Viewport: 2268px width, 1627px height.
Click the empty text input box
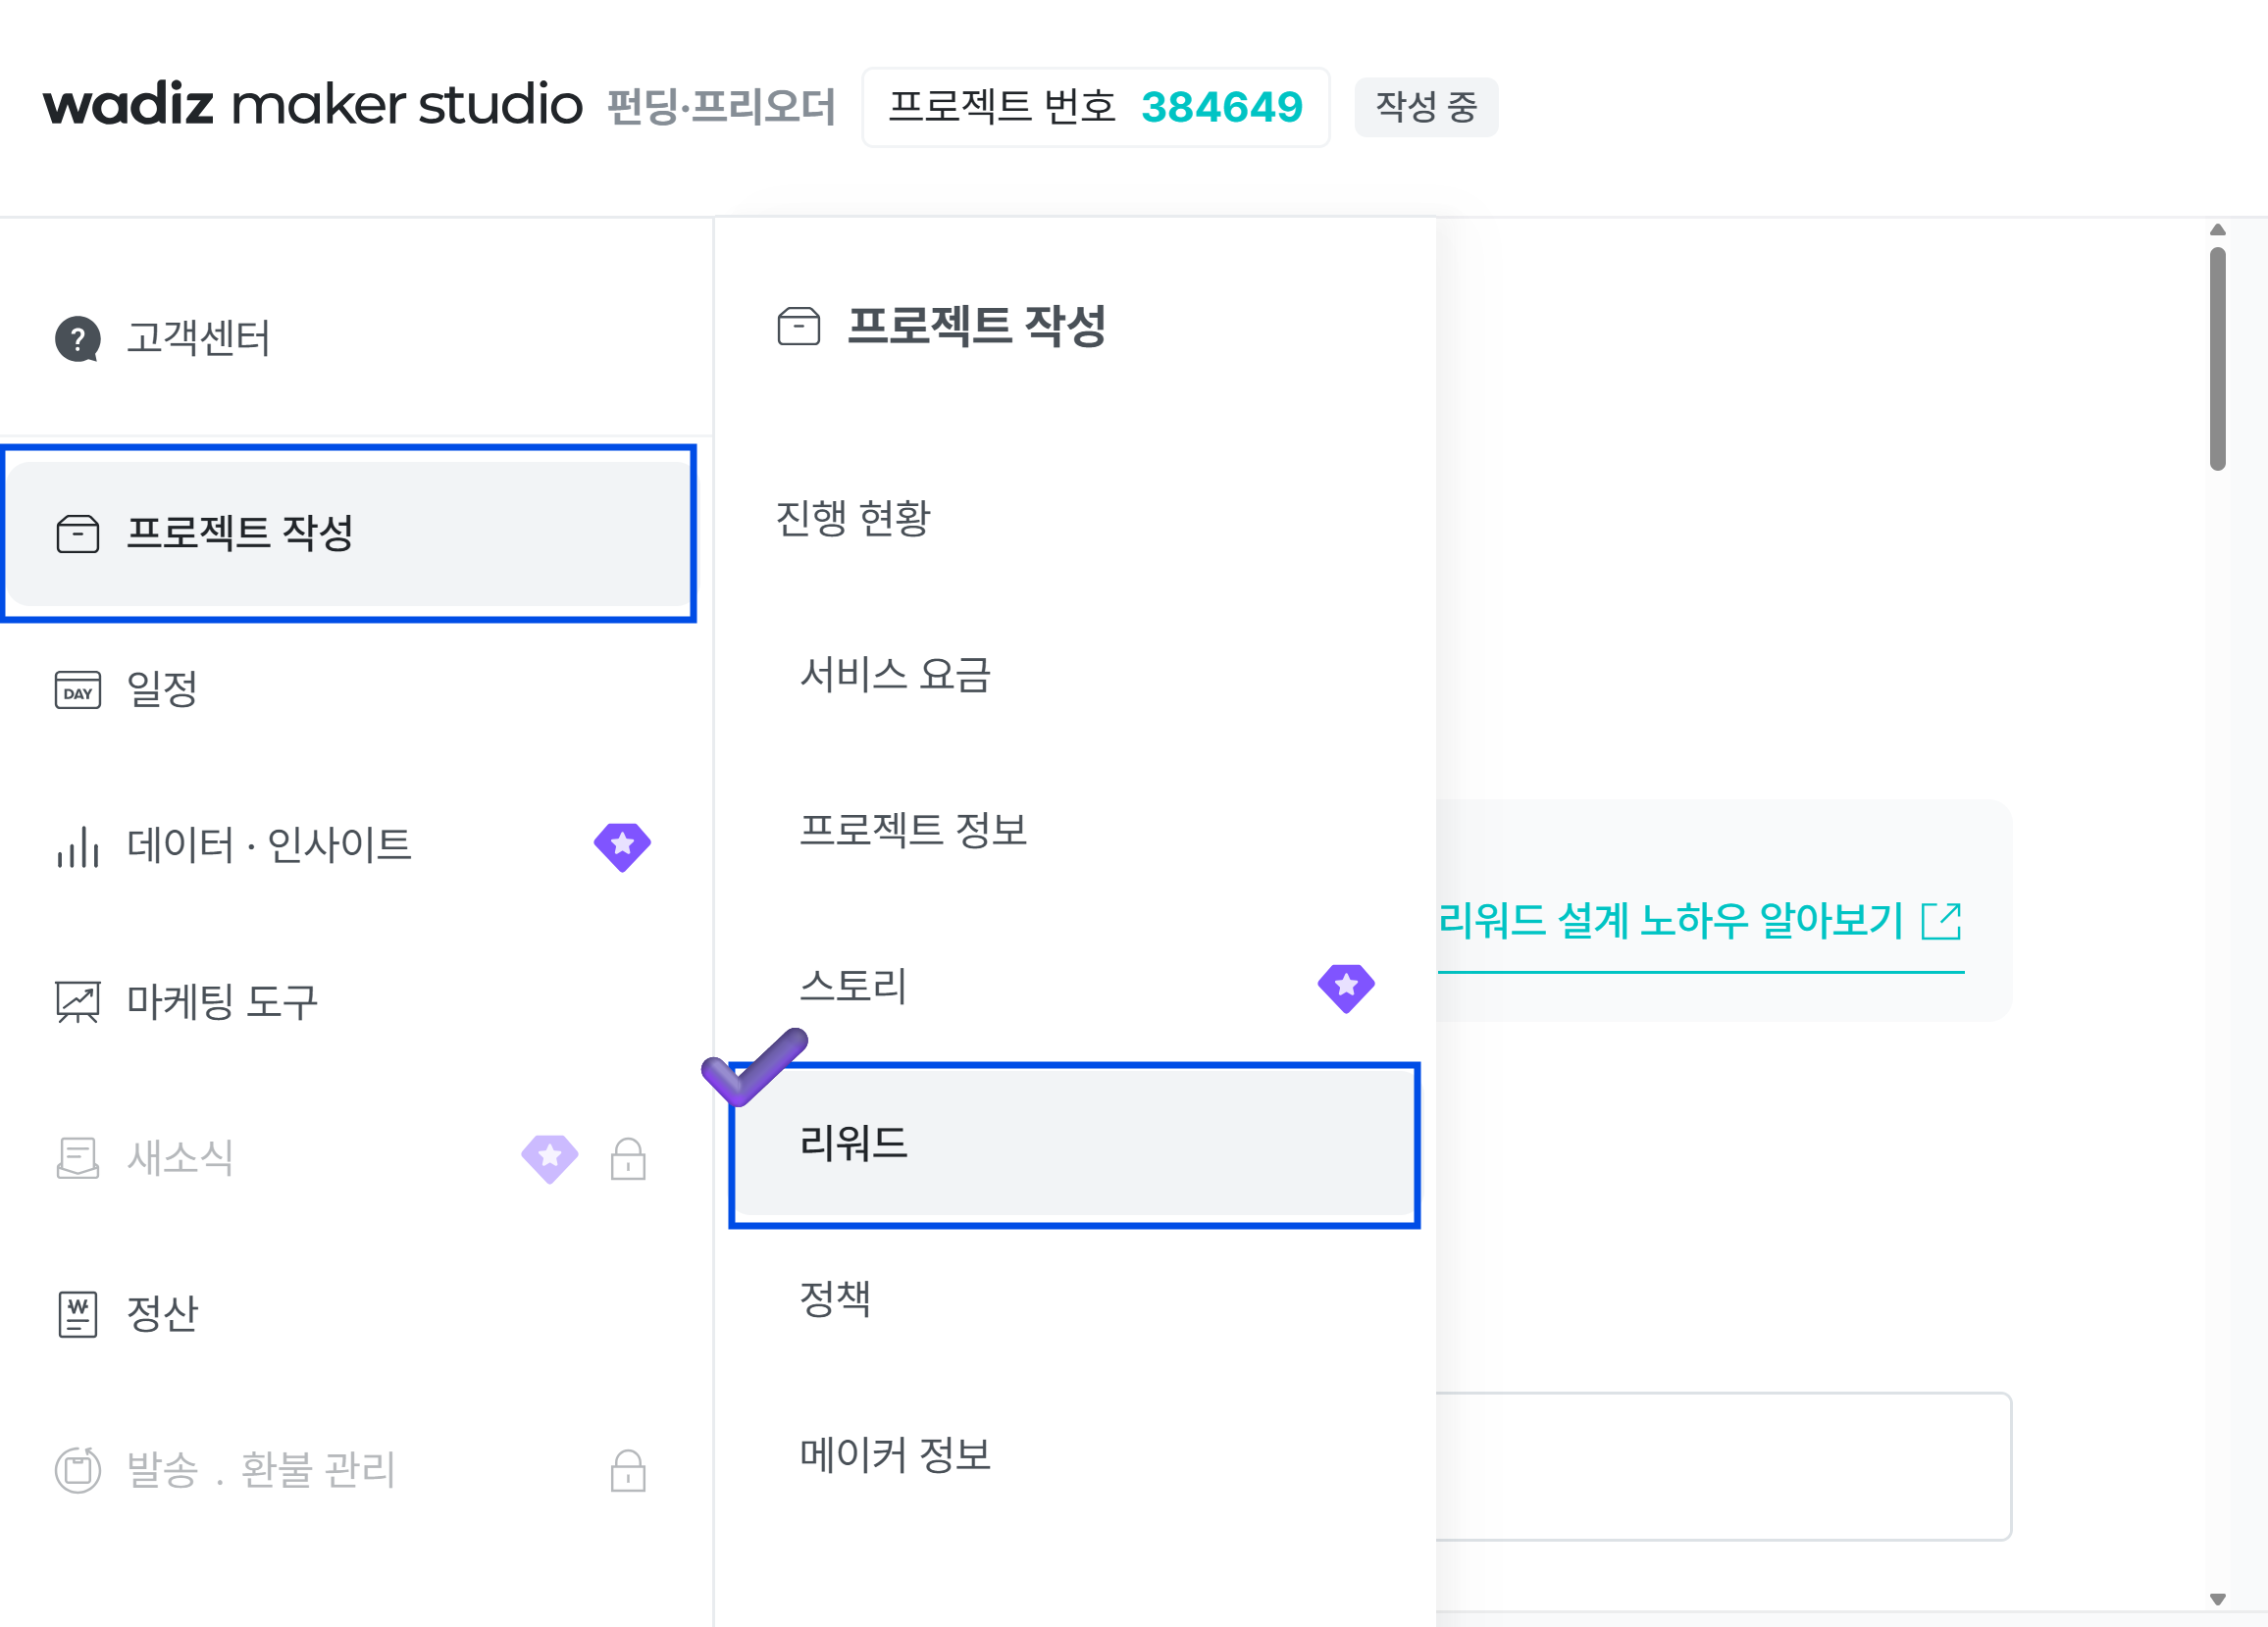pyautogui.click(x=1722, y=1467)
